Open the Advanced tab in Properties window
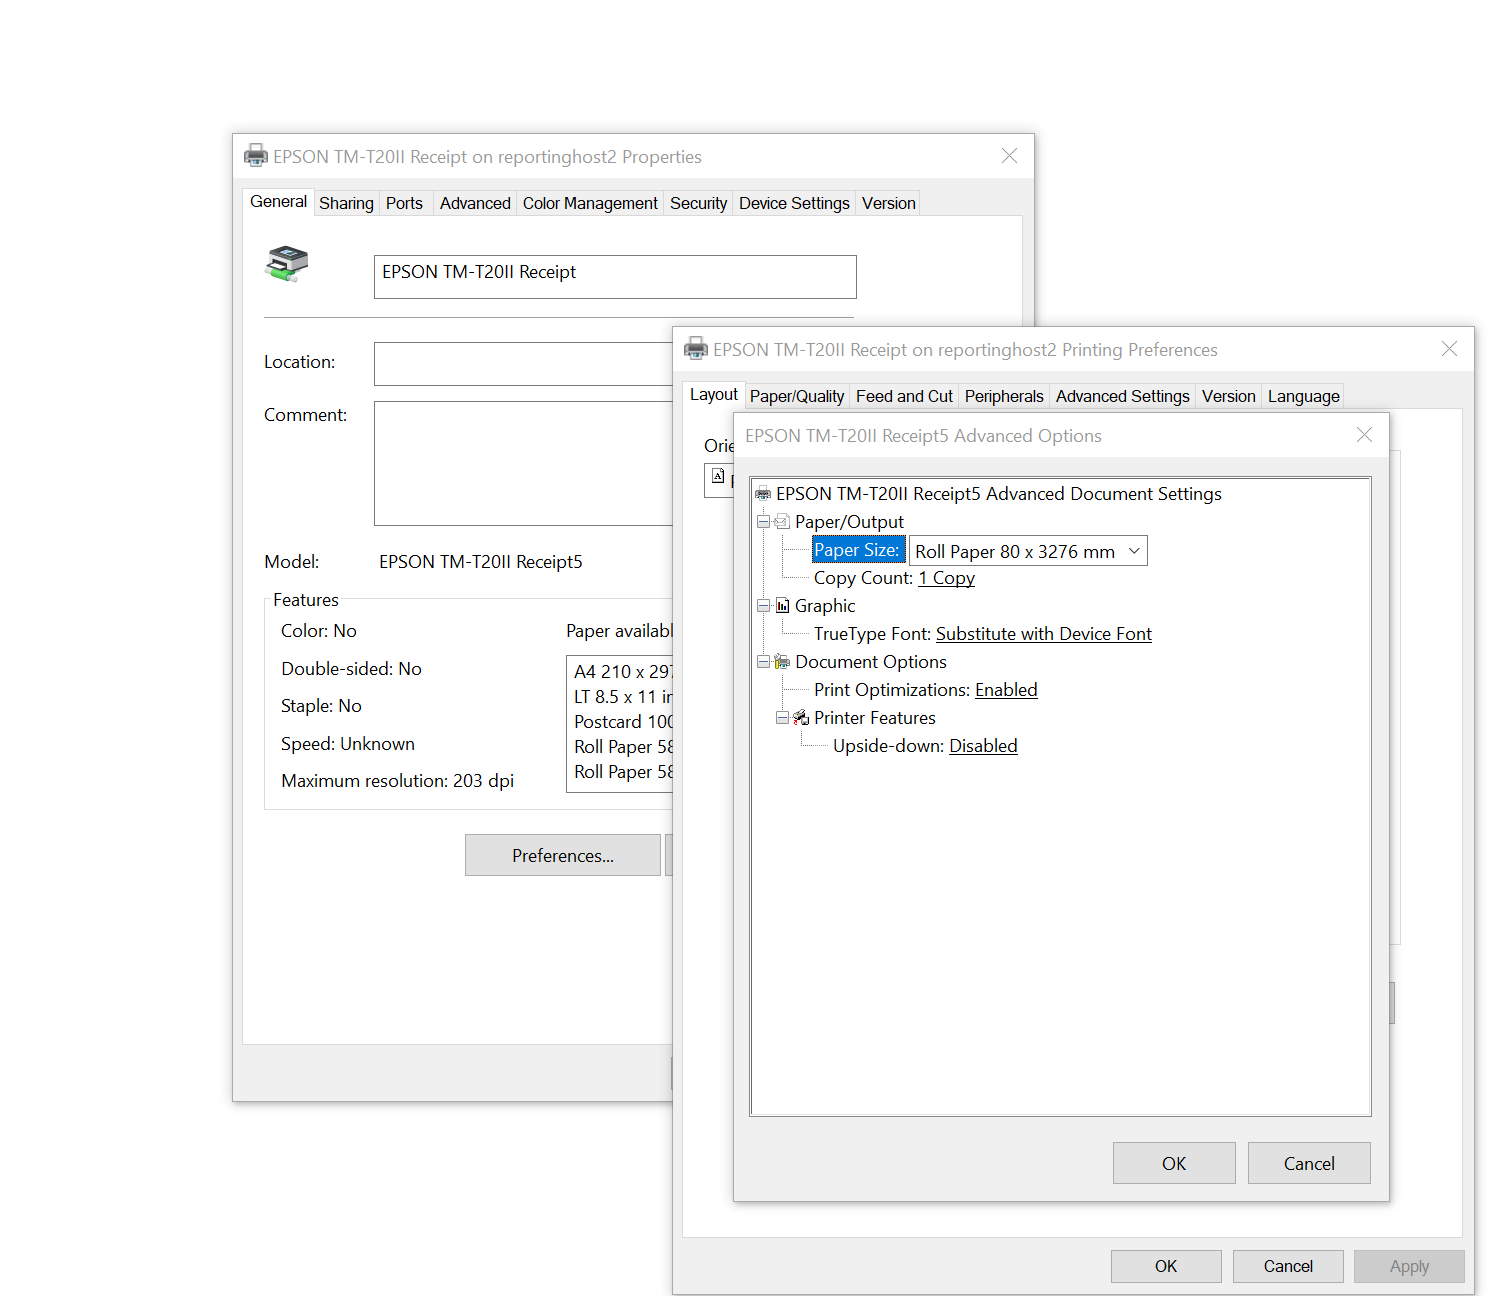 (x=475, y=203)
